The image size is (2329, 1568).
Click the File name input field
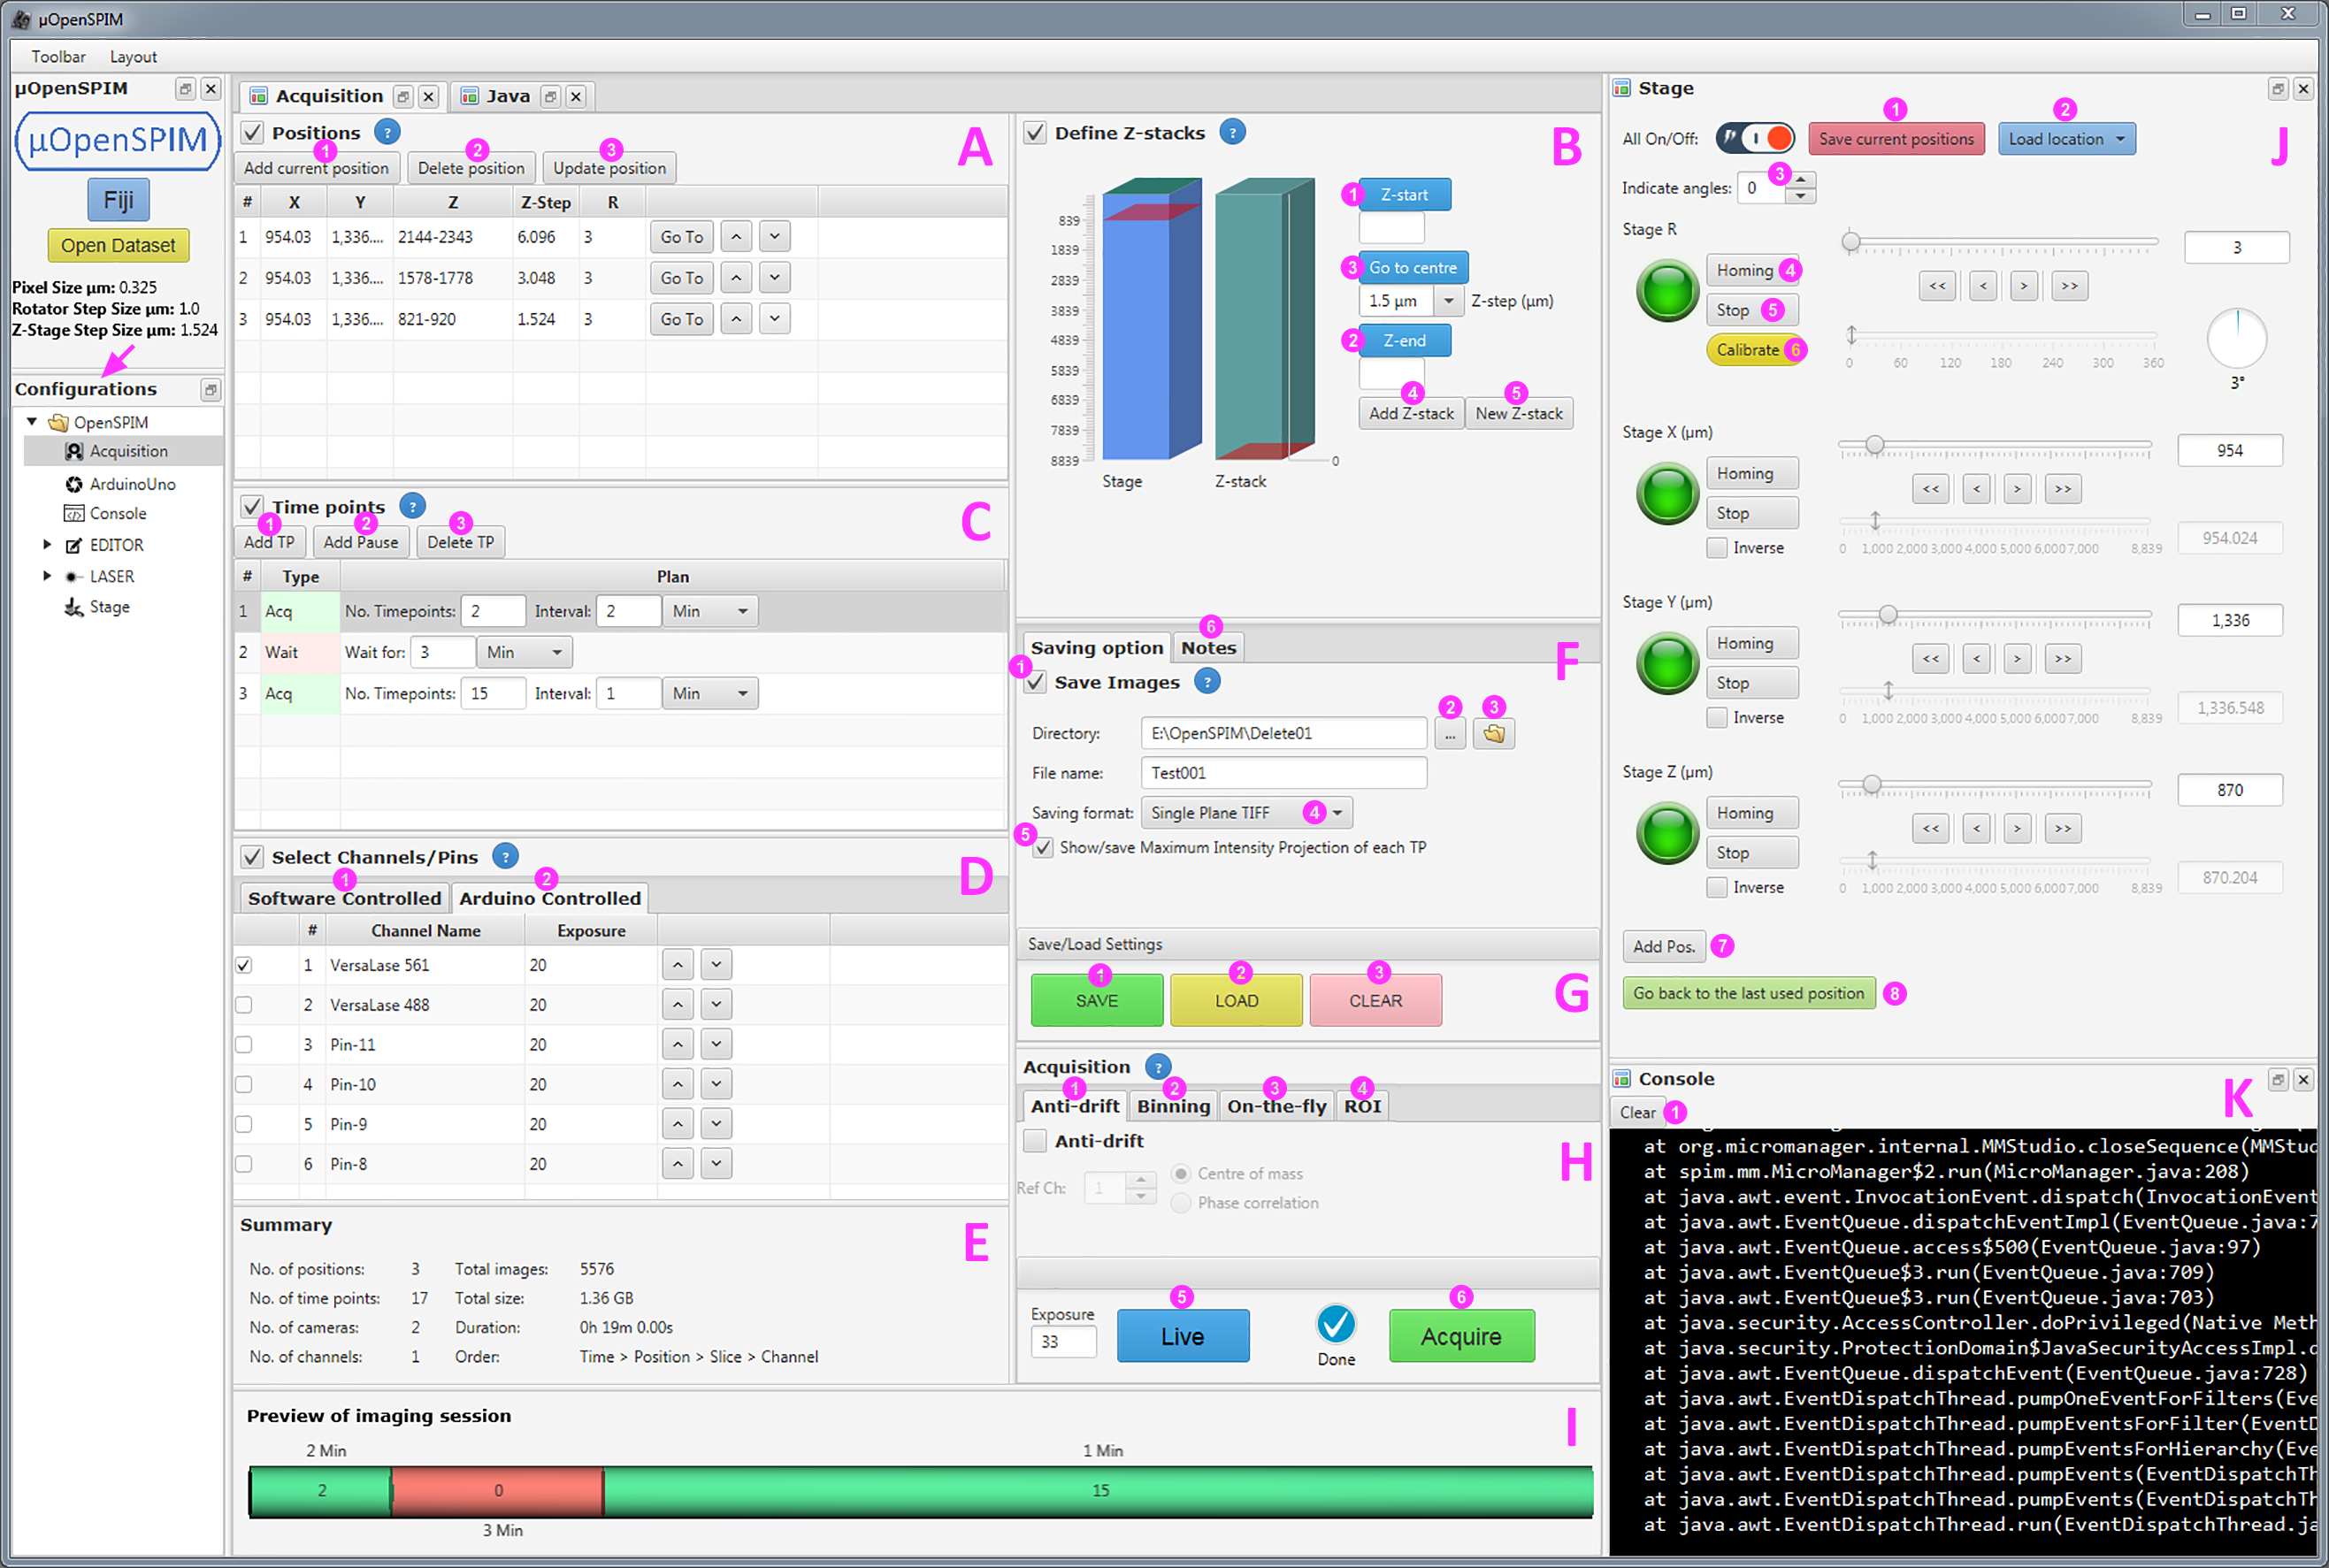(x=1283, y=773)
